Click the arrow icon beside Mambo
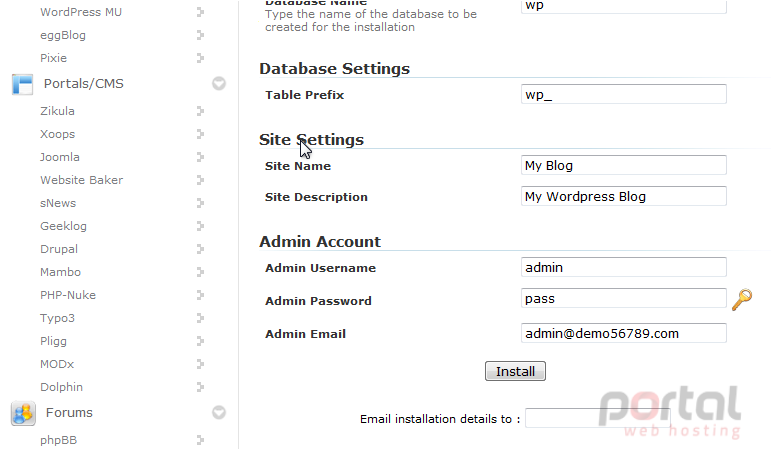This screenshot has height=450, width=776. click(200, 272)
